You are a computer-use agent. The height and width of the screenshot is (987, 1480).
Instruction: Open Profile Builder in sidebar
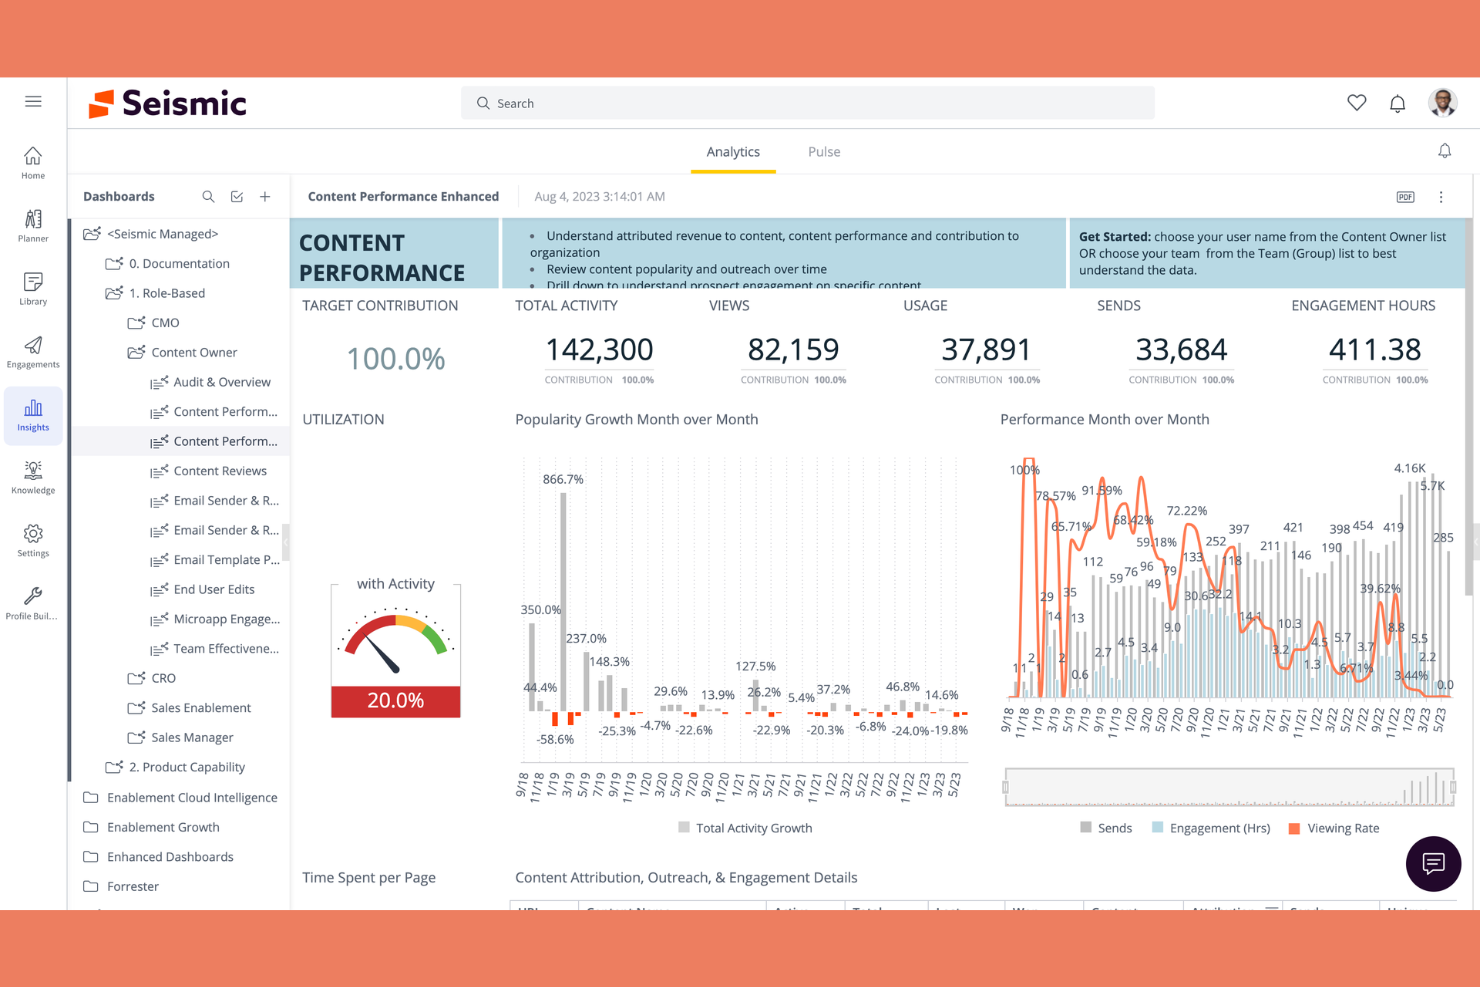(x=33, y=604)
